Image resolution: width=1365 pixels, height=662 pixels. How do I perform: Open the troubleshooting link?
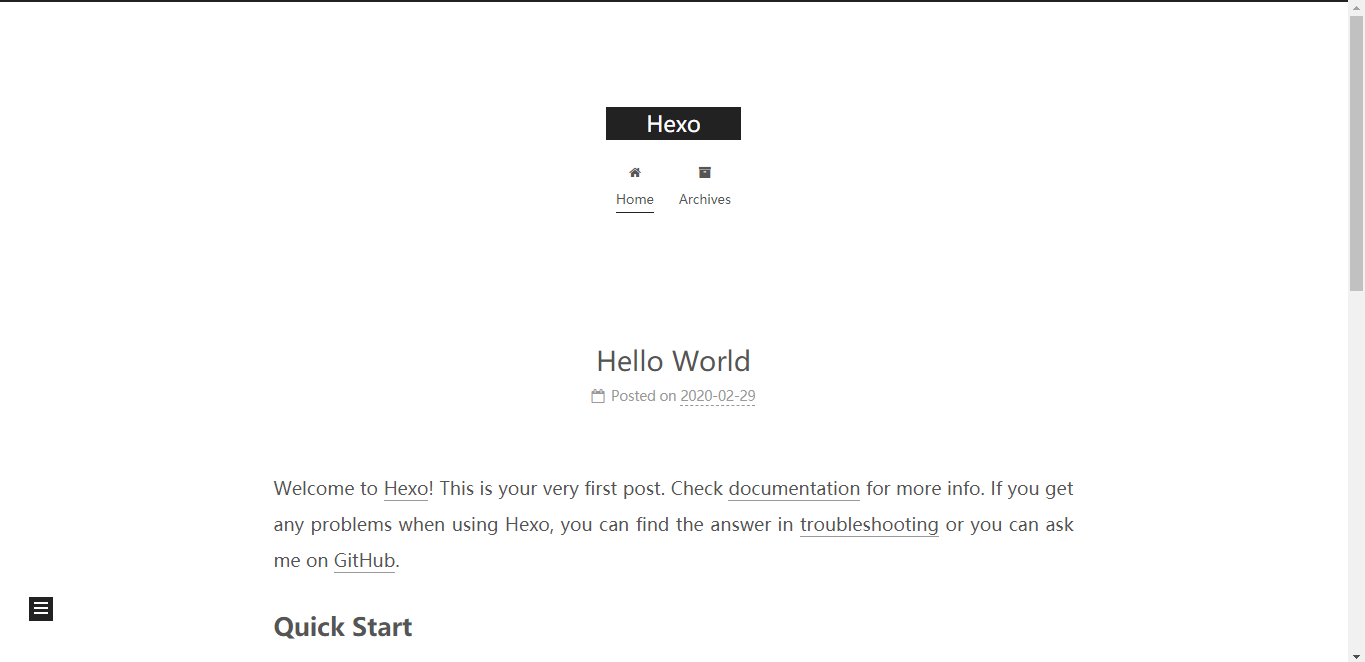coord(869,525)
